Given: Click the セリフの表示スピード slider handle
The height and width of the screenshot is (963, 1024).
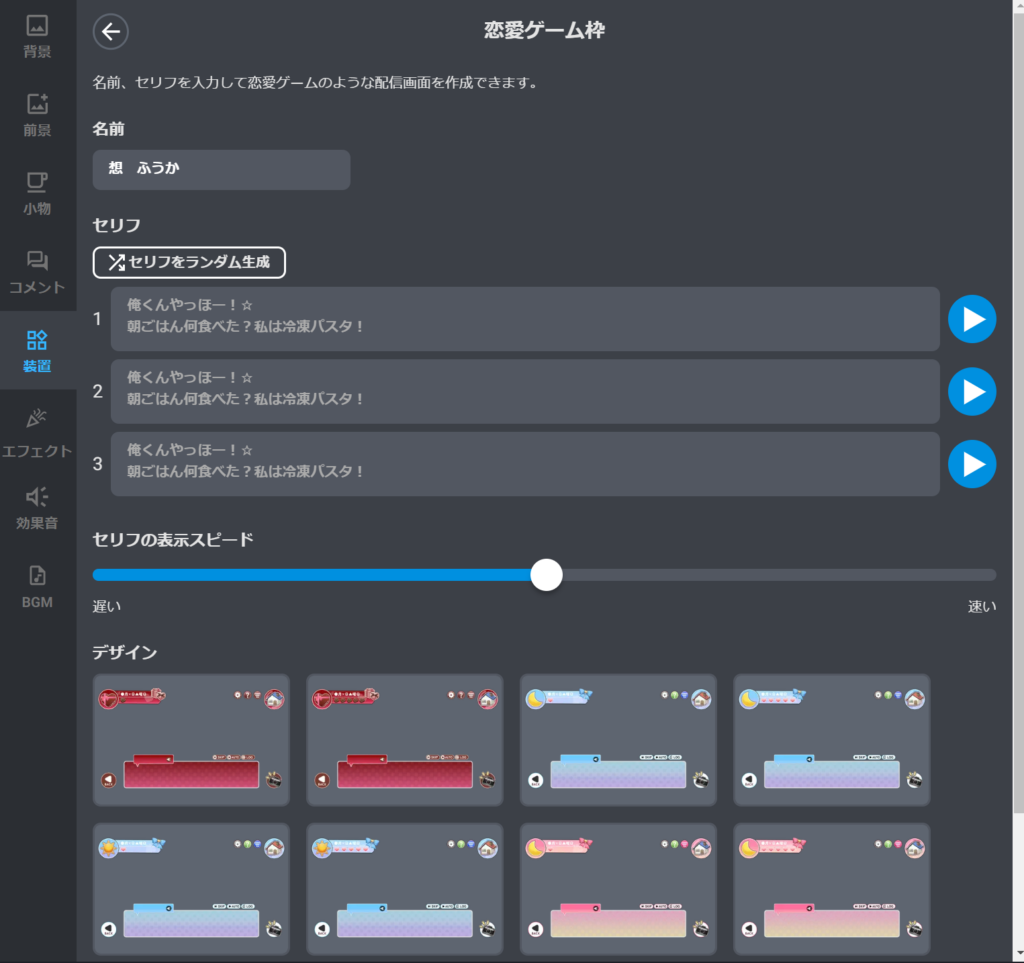Looking at the screenshot, I should (546, 575).
